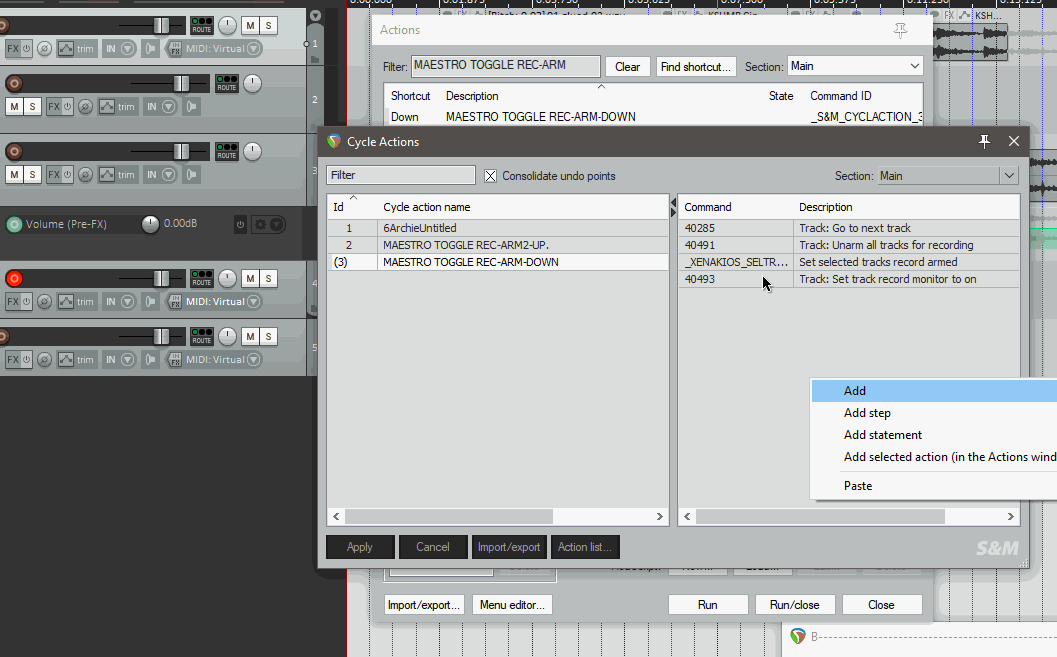Toggle Consolidate undo points checkbox
The image size is (1057, 657).
(491, 176)
